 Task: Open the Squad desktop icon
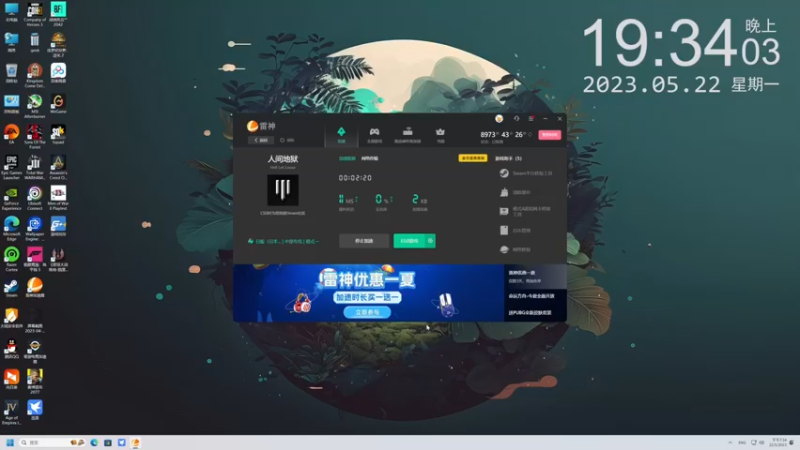[58, 135]
